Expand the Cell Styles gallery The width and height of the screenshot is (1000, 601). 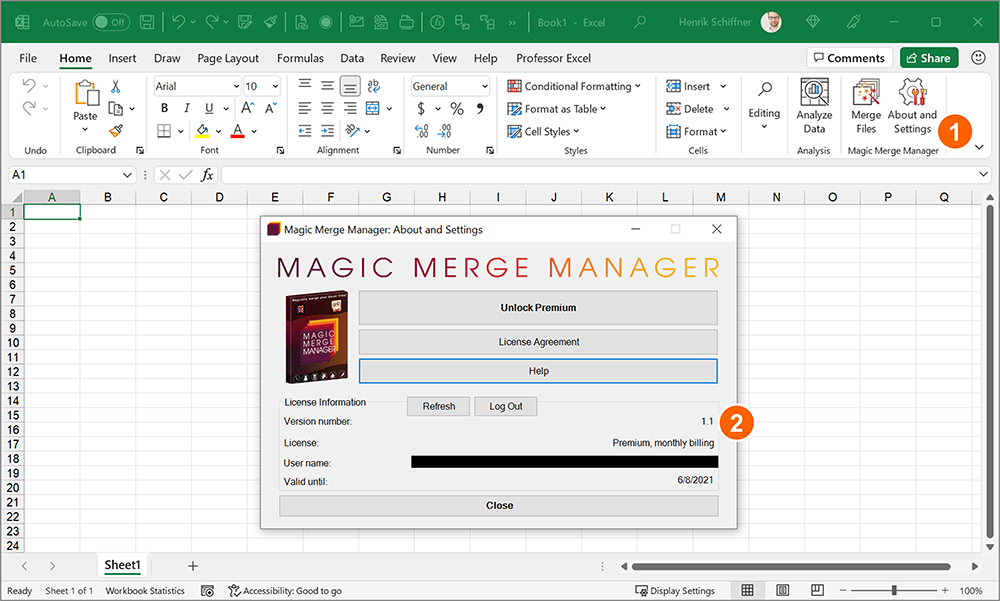(543, 131)
